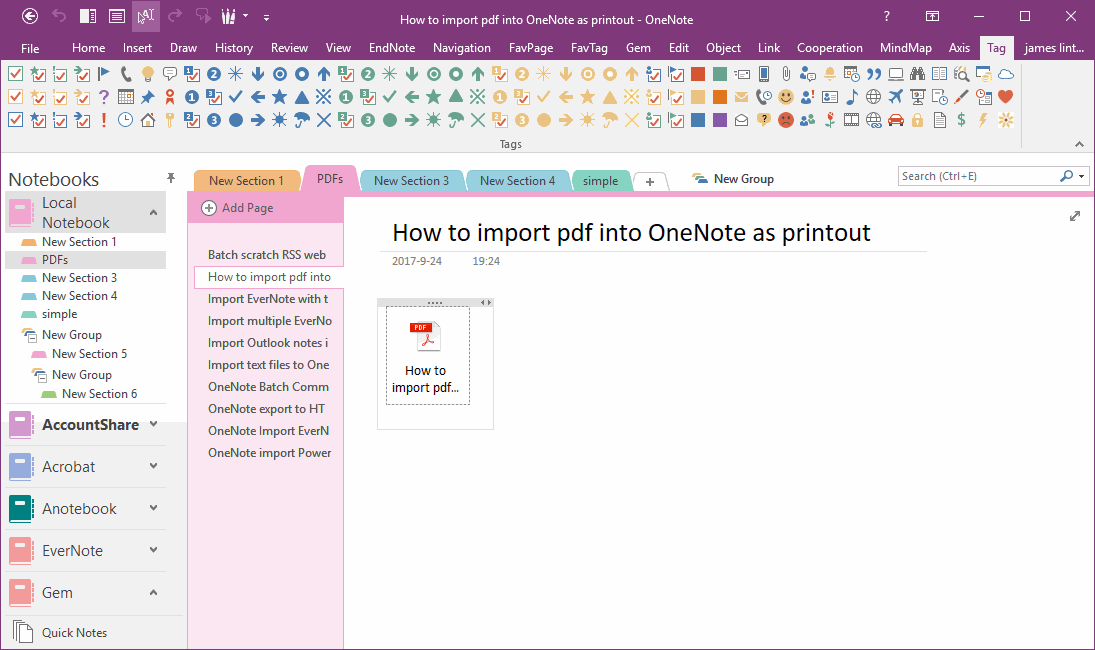Switch to the MindMap ribbon tab
The width and height of the screenshot is (1095, 650).
(906, 48)
